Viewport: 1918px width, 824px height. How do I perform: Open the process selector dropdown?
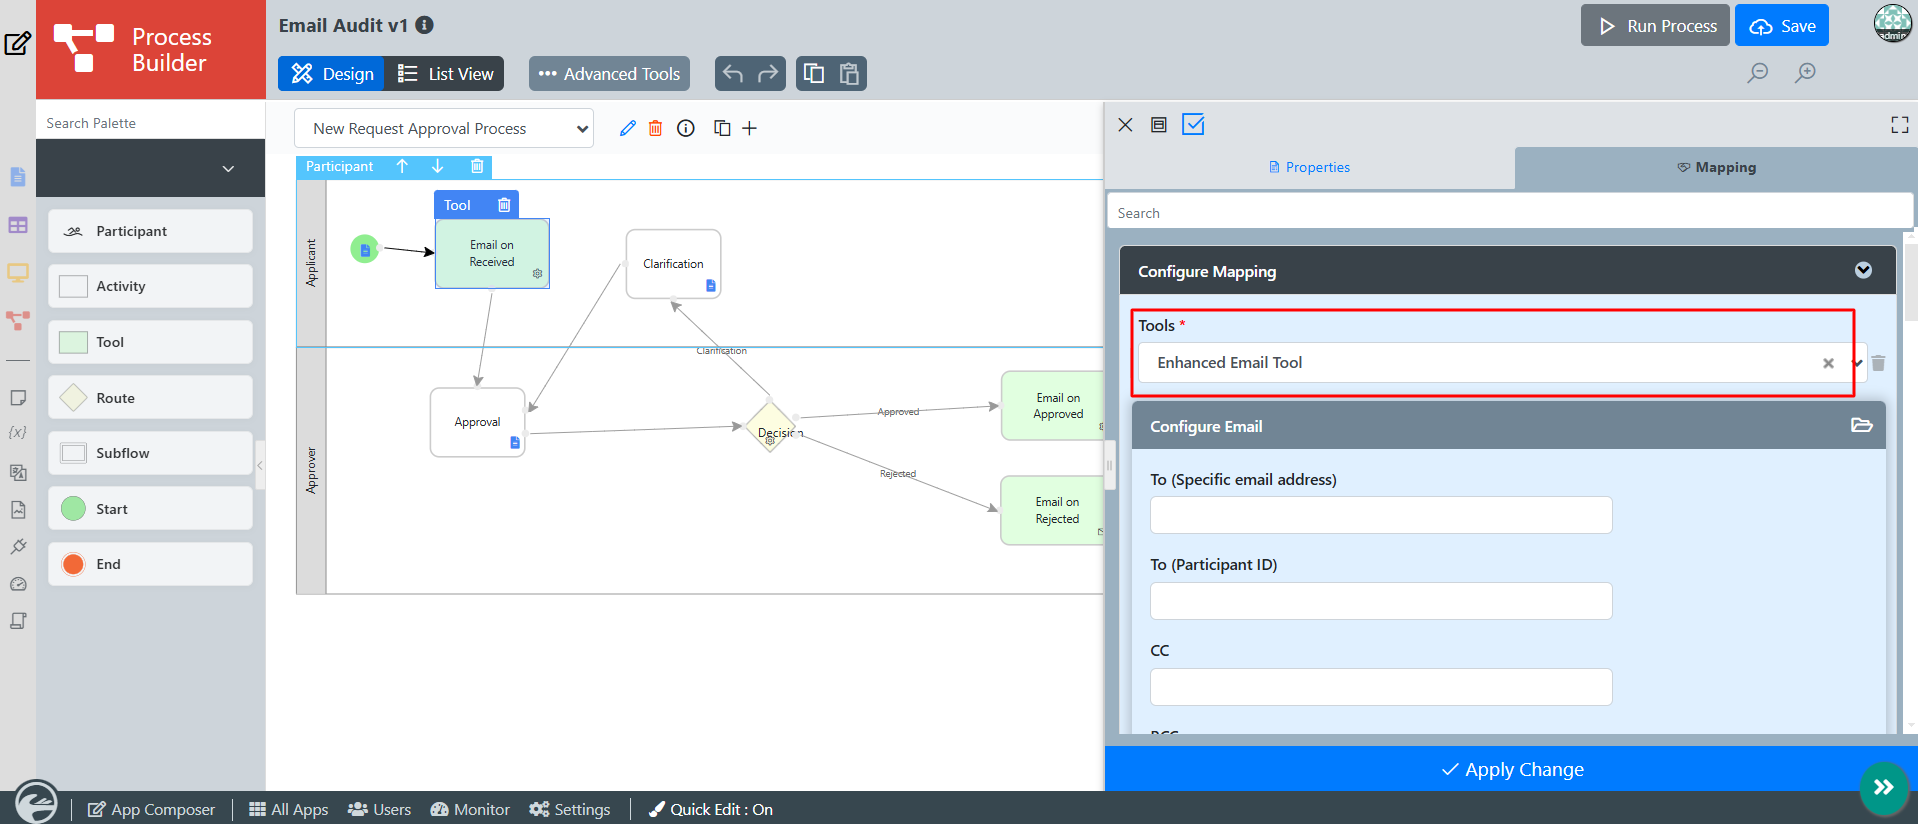444,129
